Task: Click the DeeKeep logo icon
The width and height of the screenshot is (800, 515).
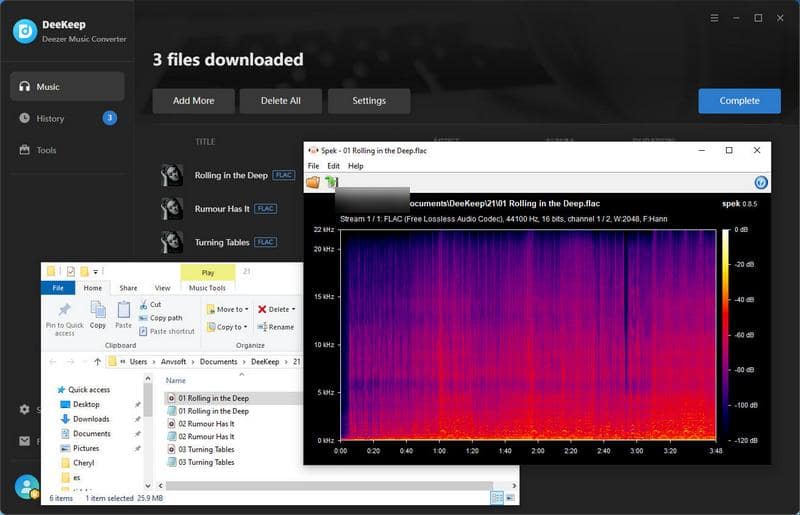Action: (25, 31)
